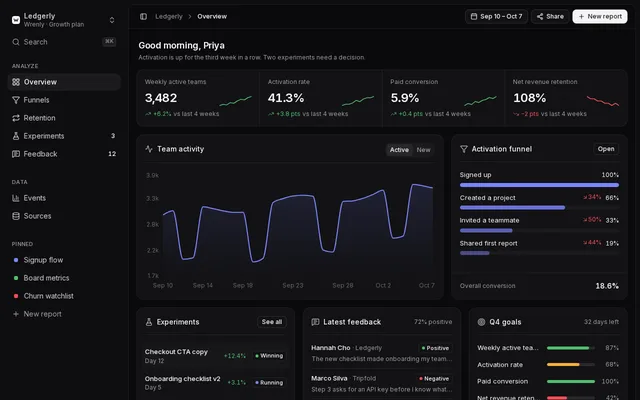Click See all in Experiments card
The height and width of the screenshot is (400, 640).
pos(272,322)
